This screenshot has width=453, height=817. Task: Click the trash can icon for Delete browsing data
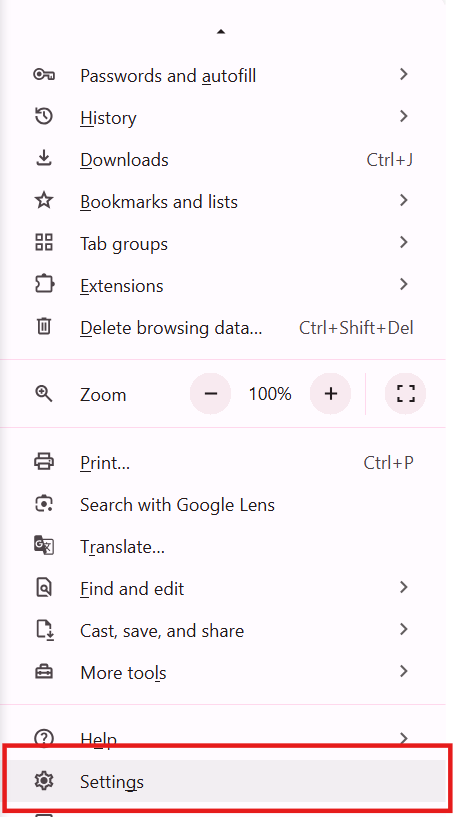pos(44,327)
